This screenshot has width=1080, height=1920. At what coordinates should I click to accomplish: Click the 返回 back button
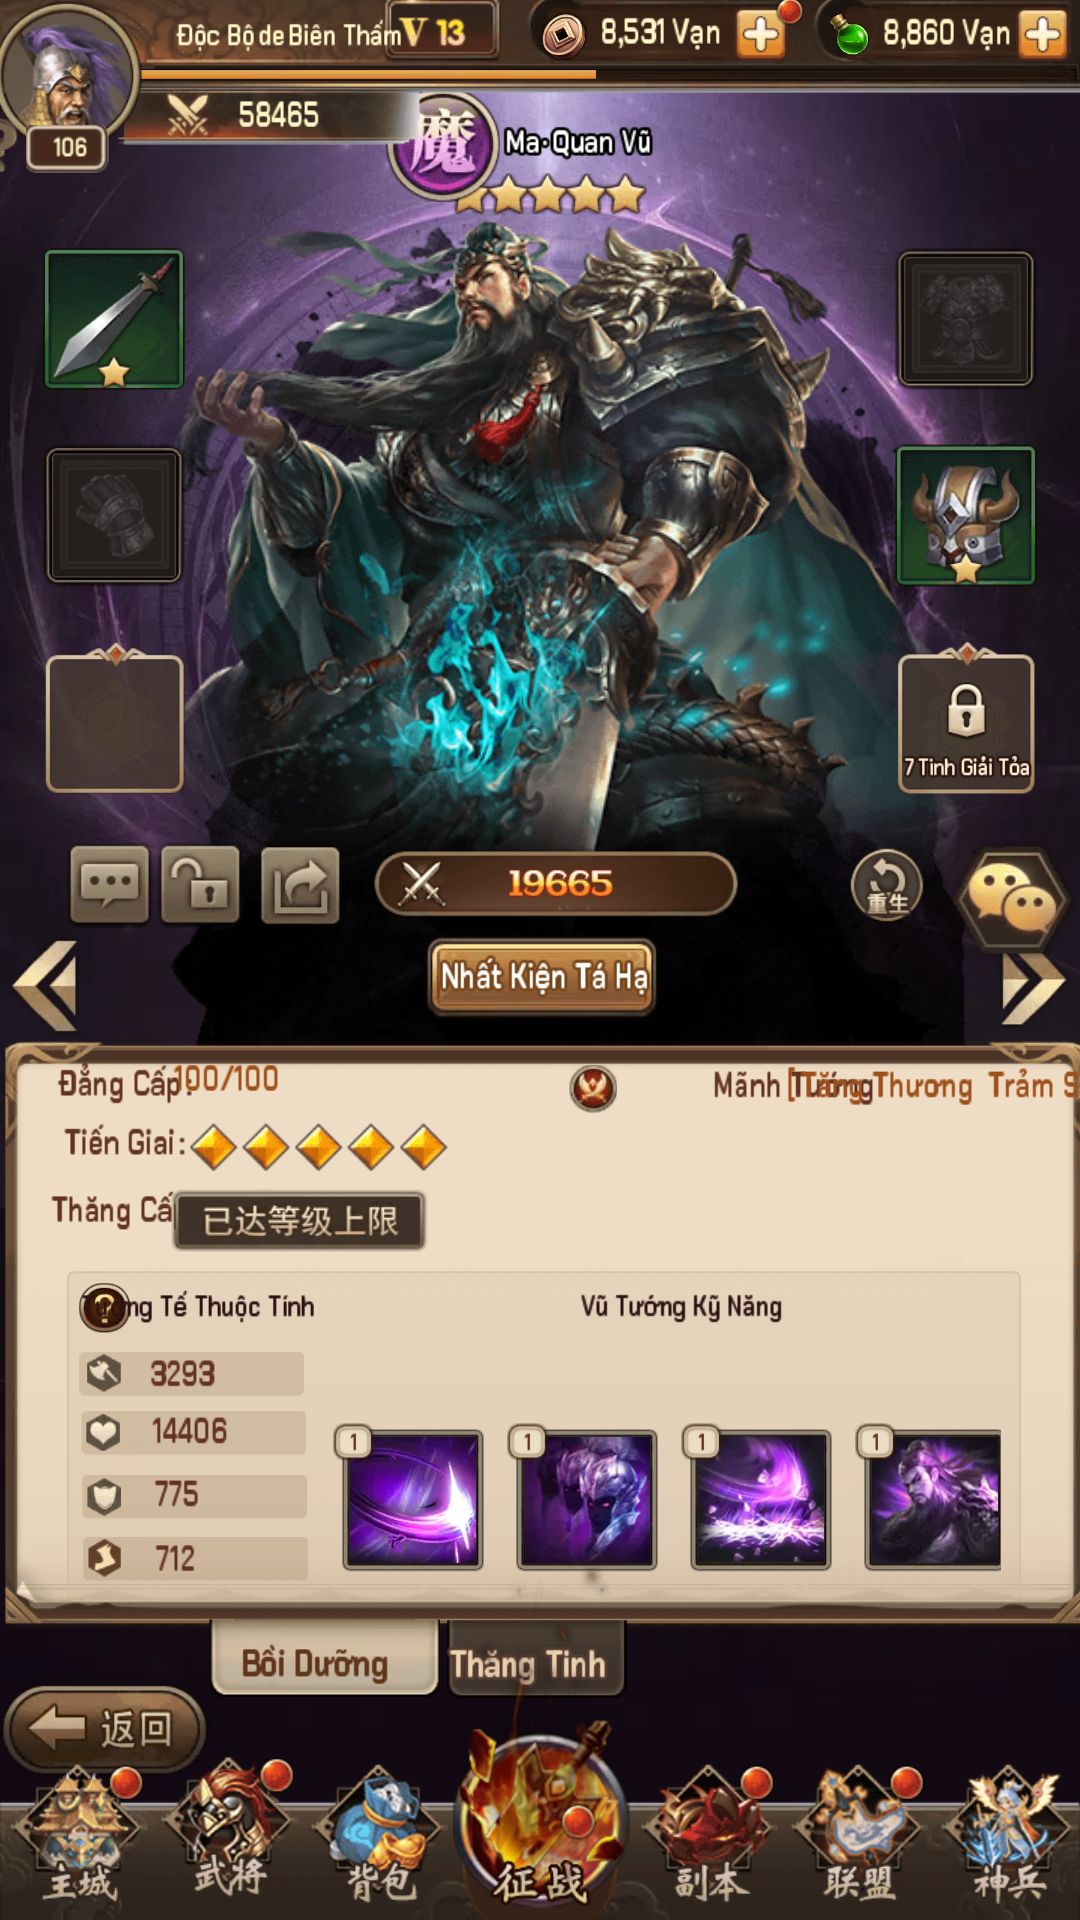(105, 1728)
